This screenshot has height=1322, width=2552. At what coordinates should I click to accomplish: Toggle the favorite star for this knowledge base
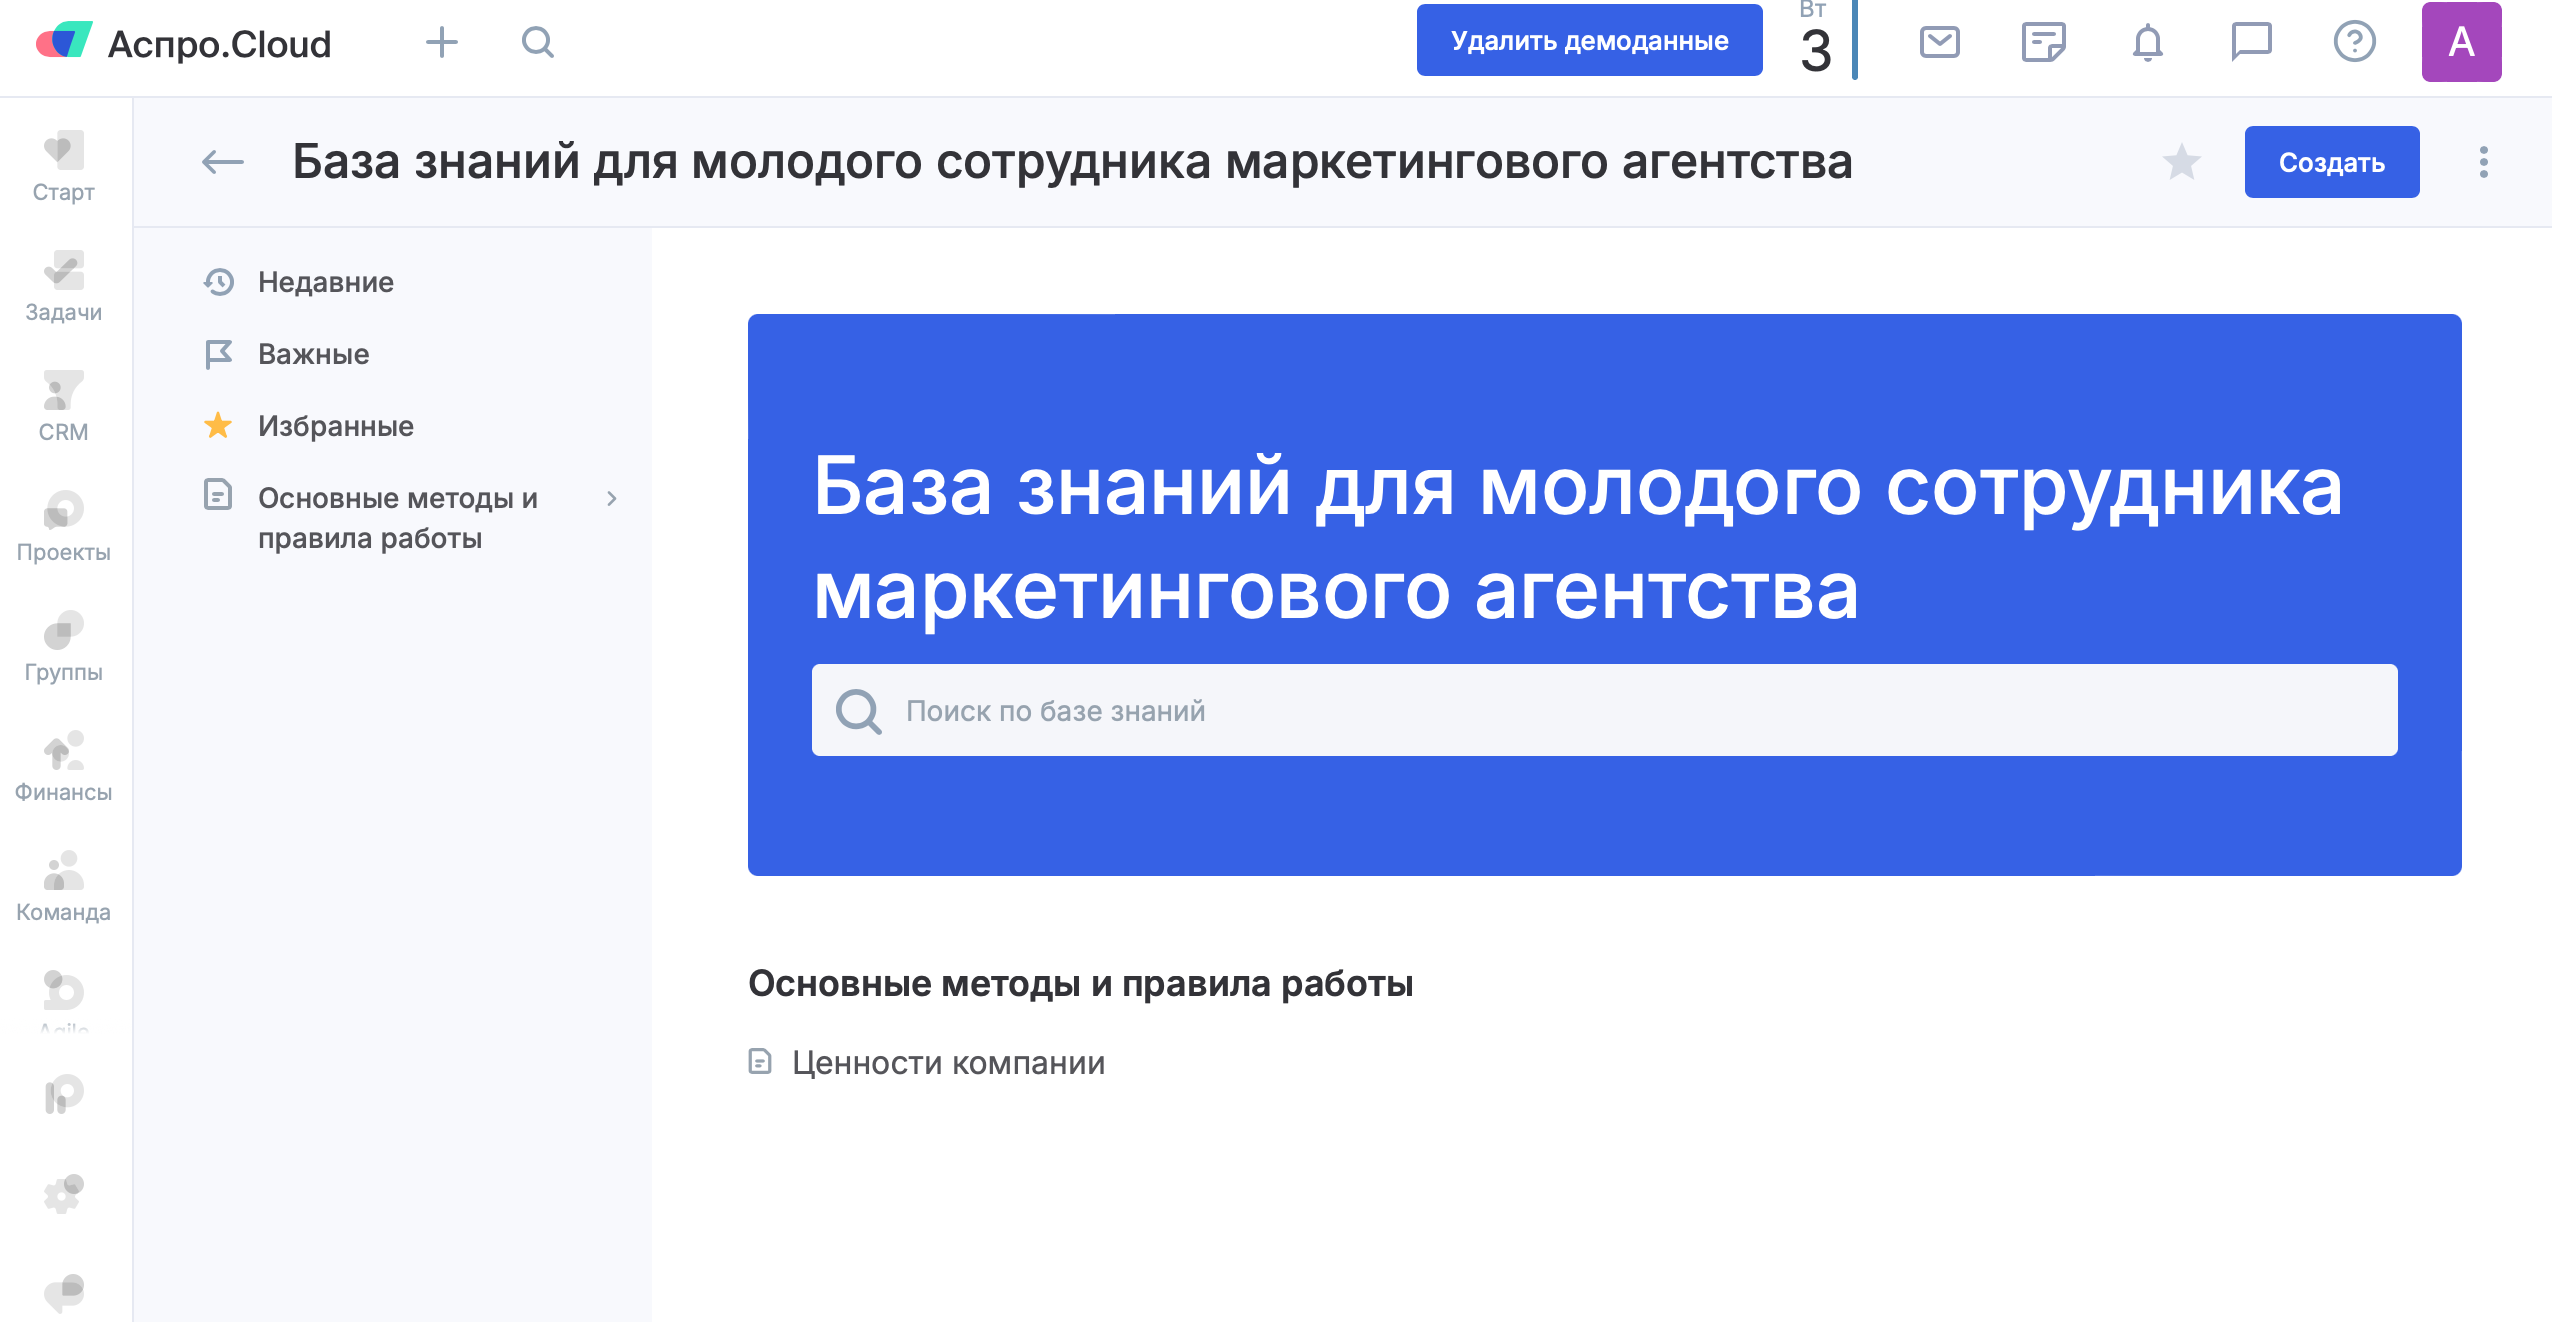(2181, 162)
